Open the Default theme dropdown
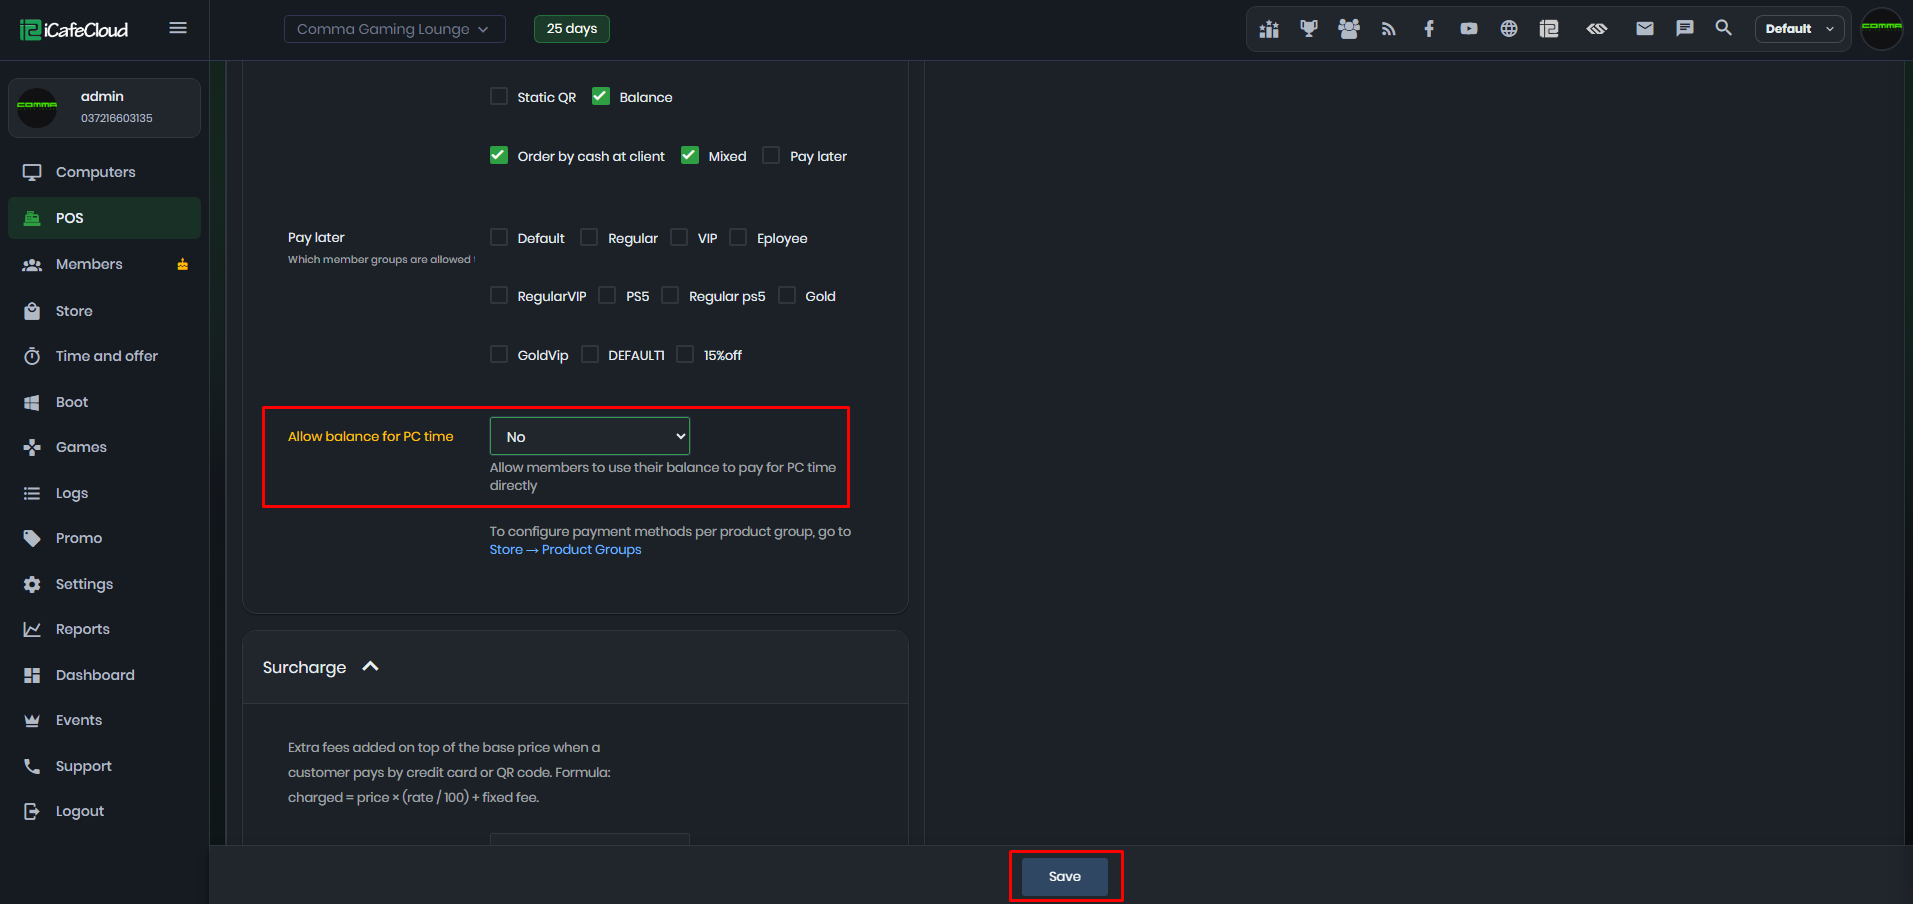 (x=1799, y=29)
